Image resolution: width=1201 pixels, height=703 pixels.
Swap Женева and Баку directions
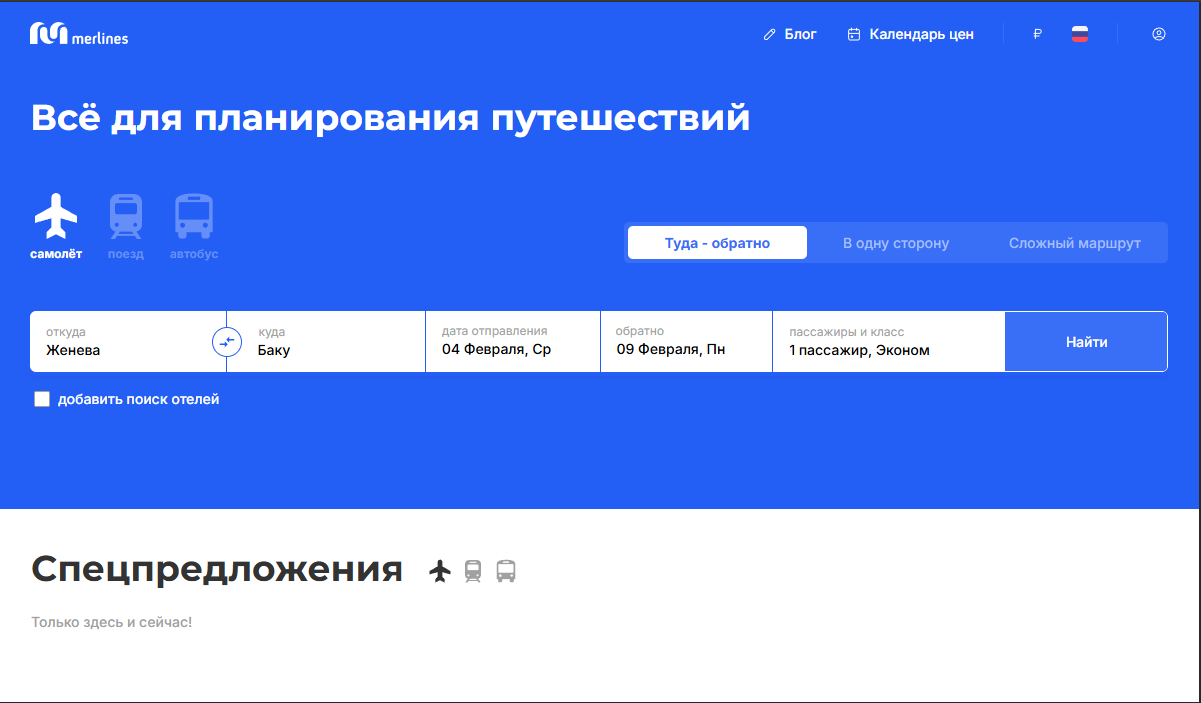click(x=227, y=341)
